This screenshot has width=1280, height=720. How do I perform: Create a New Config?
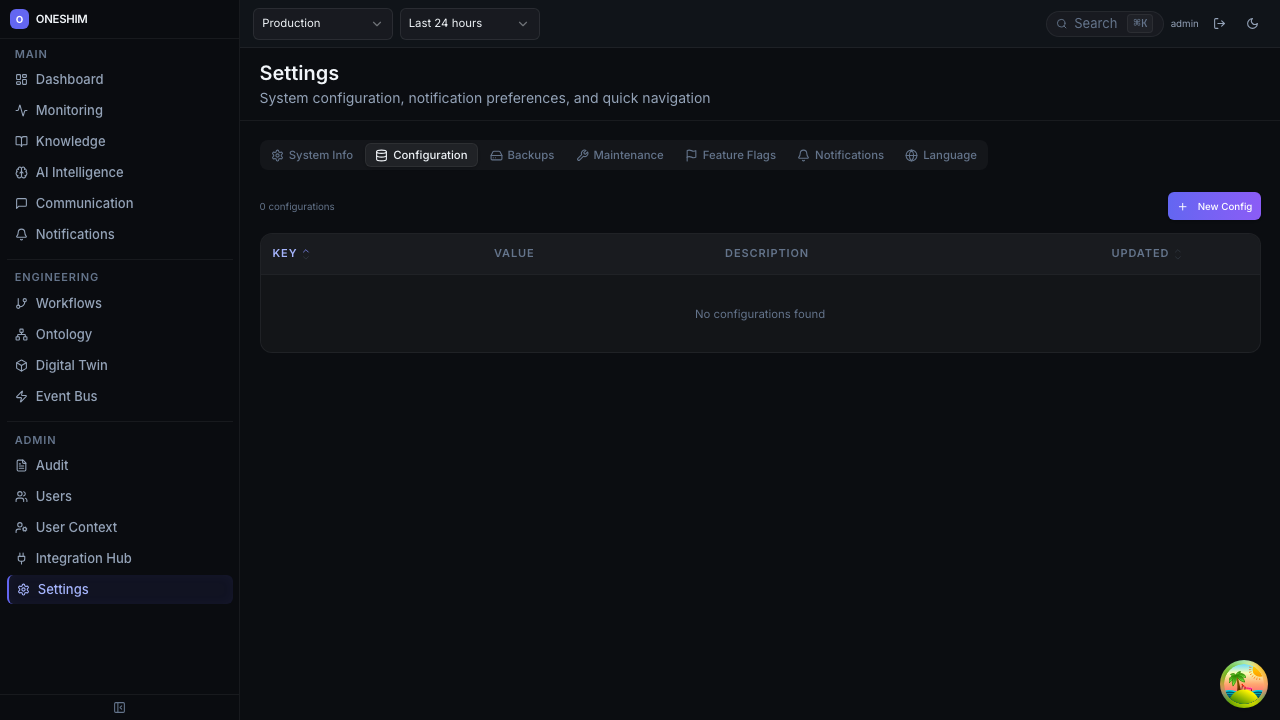tap(1214, 206)
